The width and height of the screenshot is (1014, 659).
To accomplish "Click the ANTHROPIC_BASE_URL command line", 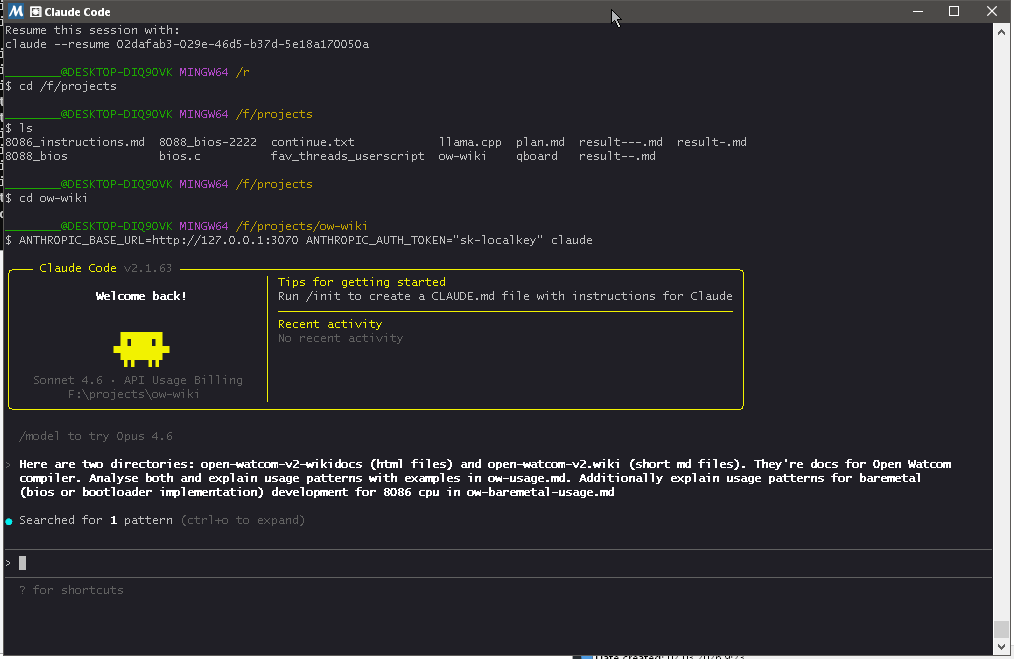I will 305,240.
